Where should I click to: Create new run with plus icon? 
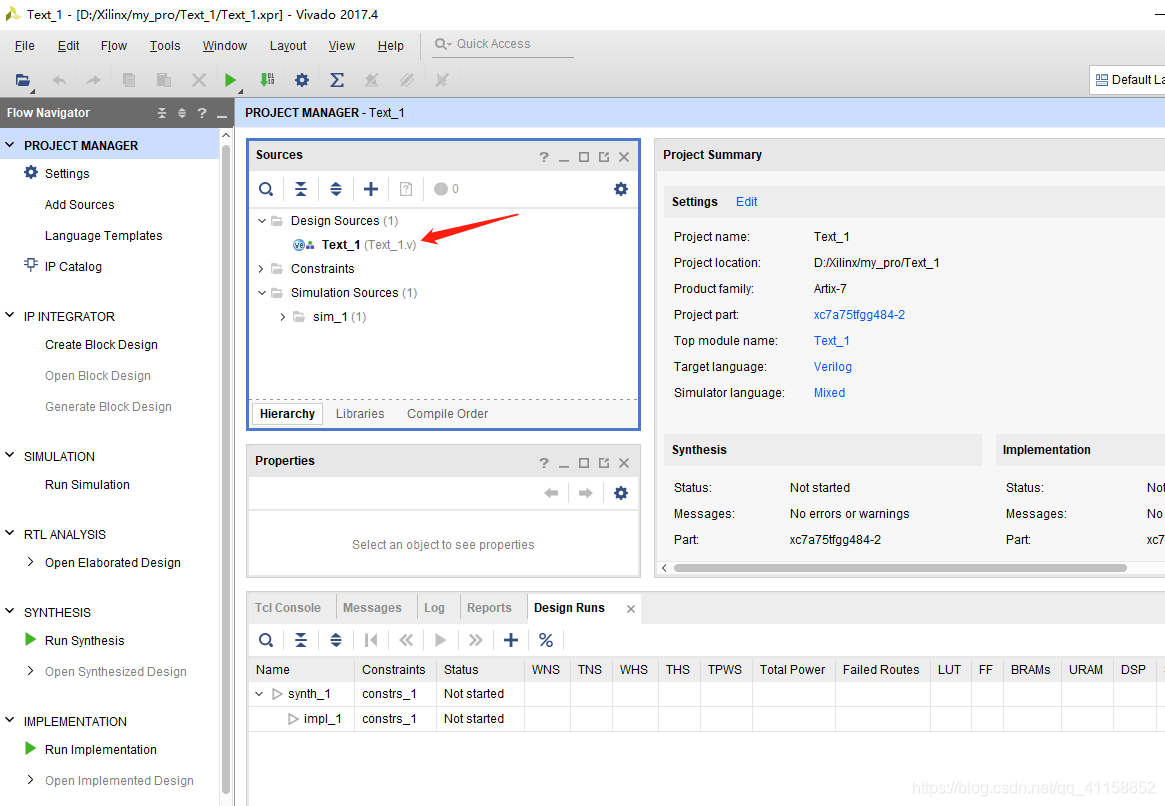tap(510, 640)
